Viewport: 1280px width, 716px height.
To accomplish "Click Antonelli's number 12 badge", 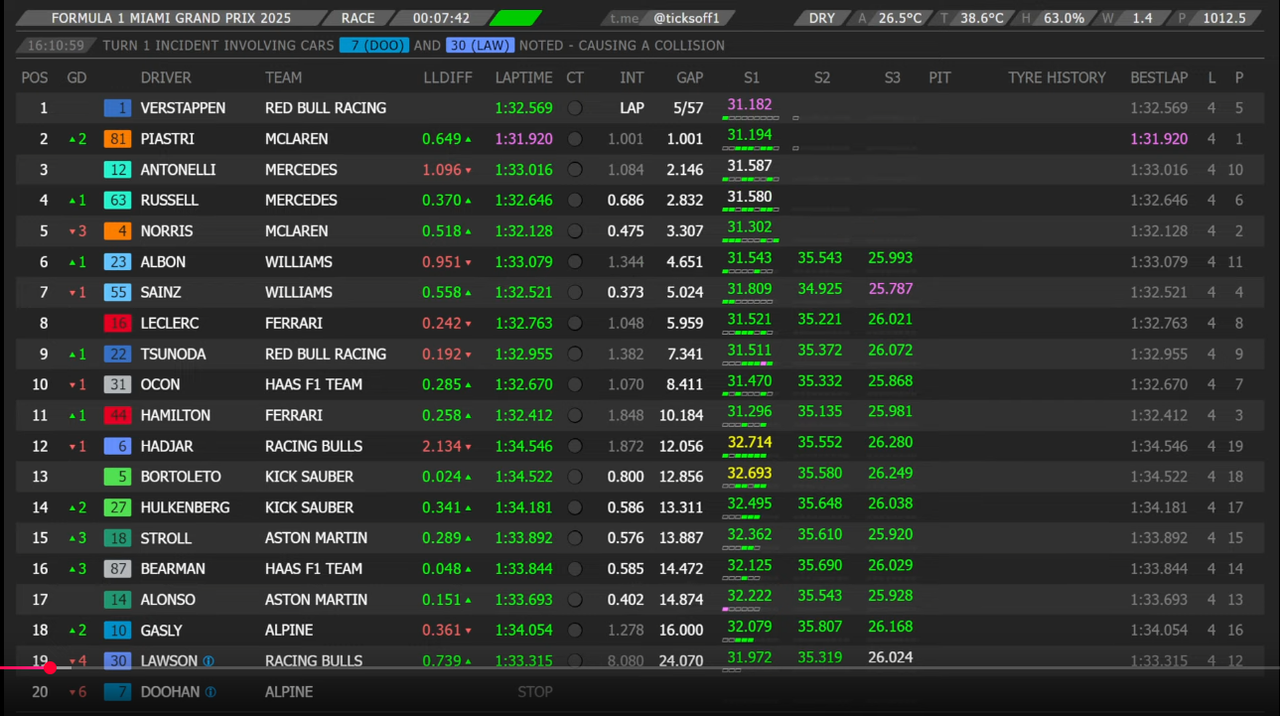I will pyautogui.click(x=118, y=170).
